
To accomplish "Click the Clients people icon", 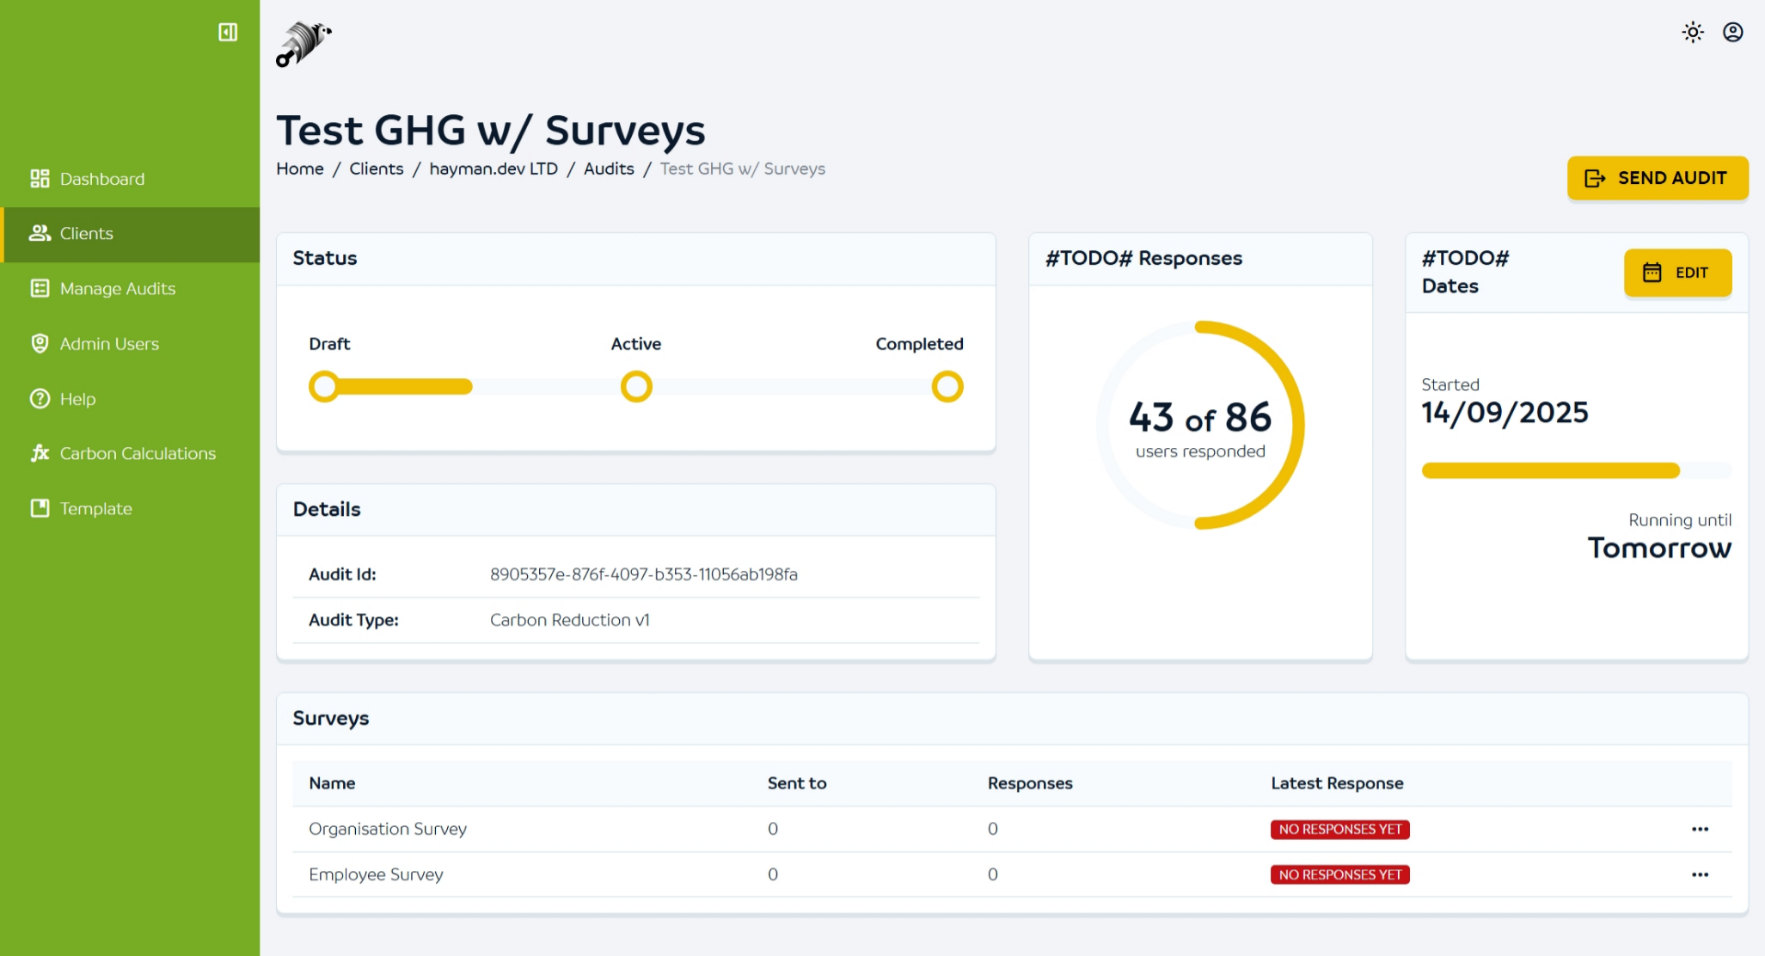I will pyautogui.click(x=40, y=233).
